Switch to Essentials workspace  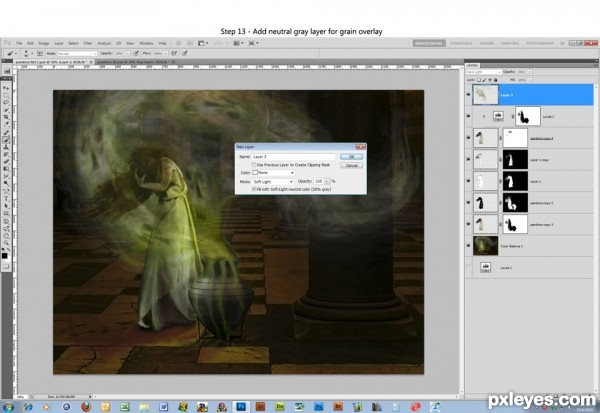(461, 43)
